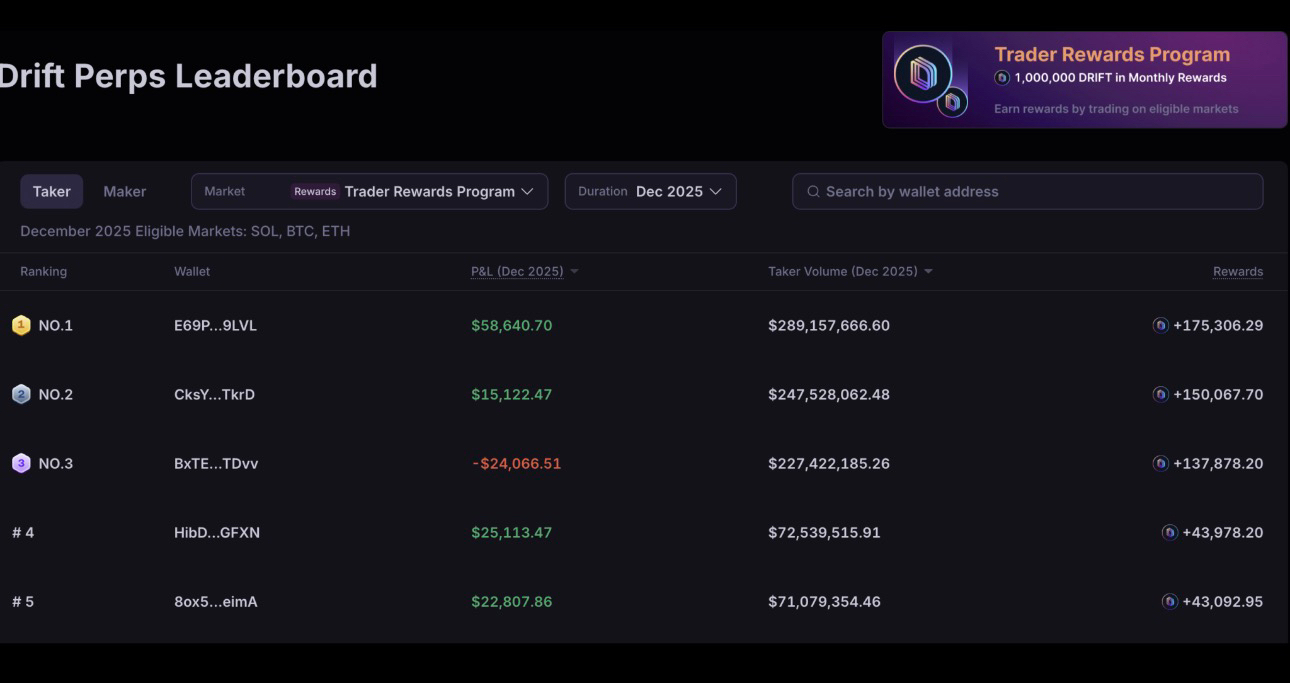Click the NO.1 ranking label
Image resolution: width=1290 pixels, height=683 pixels.
tap(55, 325)
